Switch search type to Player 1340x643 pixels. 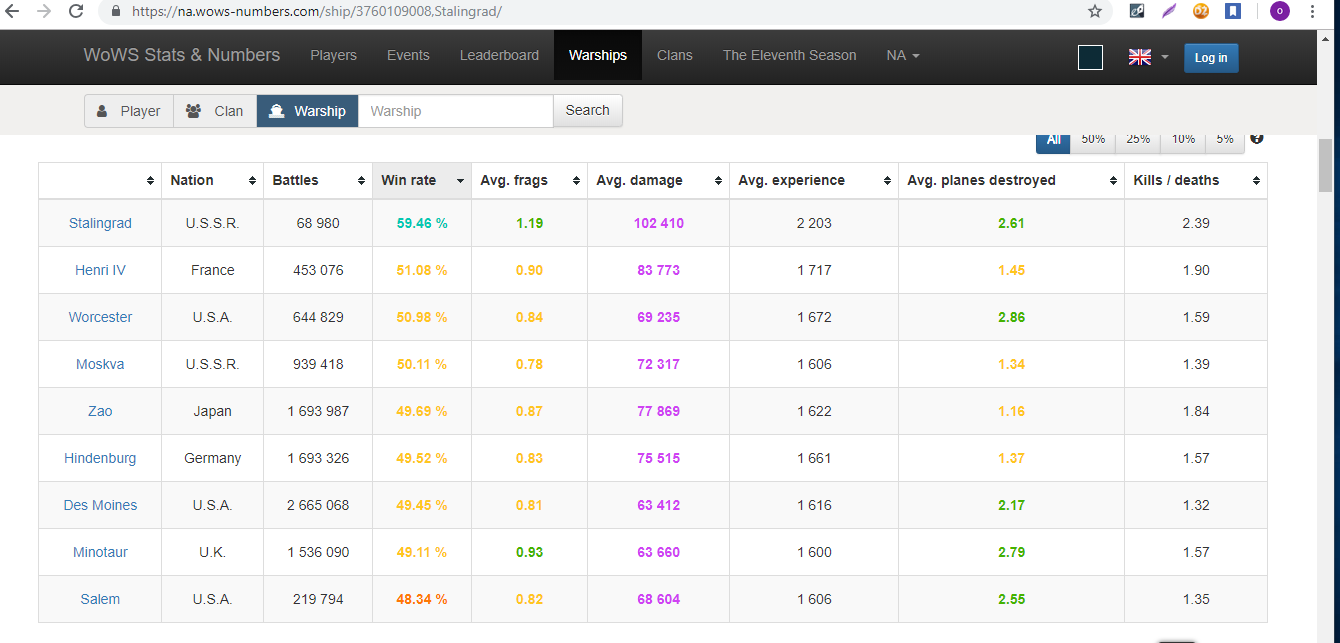[129, 111]
